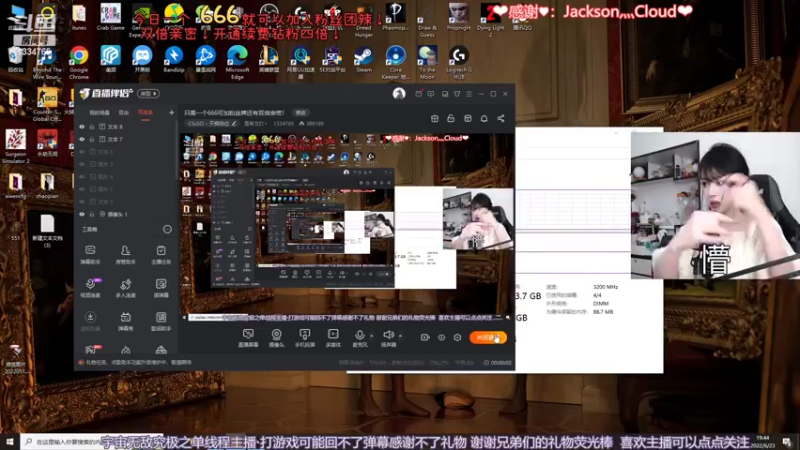This screenshot has height=450, width=800.
Task: Switch to the 我的场景 tab
Action: click(x=99, y=112)
